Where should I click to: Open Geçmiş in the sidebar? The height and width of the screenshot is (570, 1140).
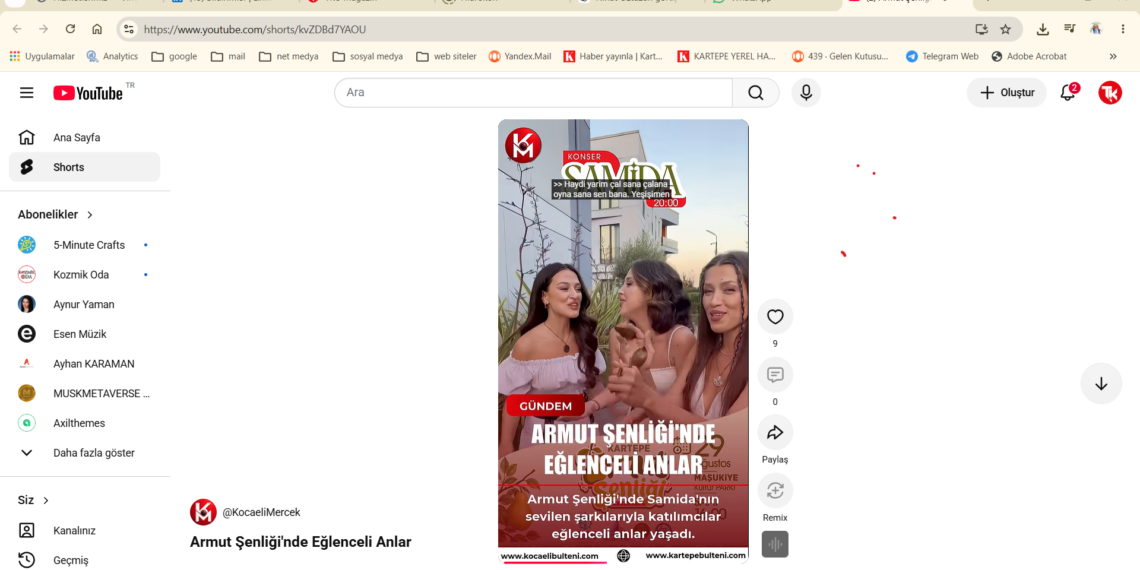pos(84,560)
